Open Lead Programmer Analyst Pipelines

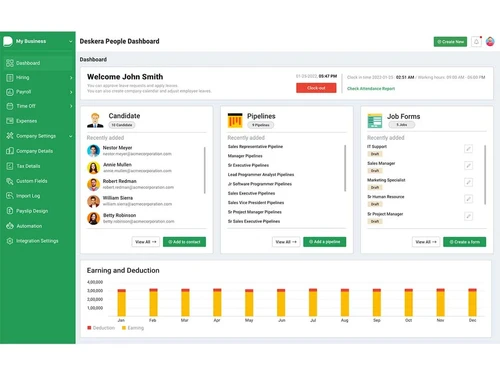click(261, 175)
